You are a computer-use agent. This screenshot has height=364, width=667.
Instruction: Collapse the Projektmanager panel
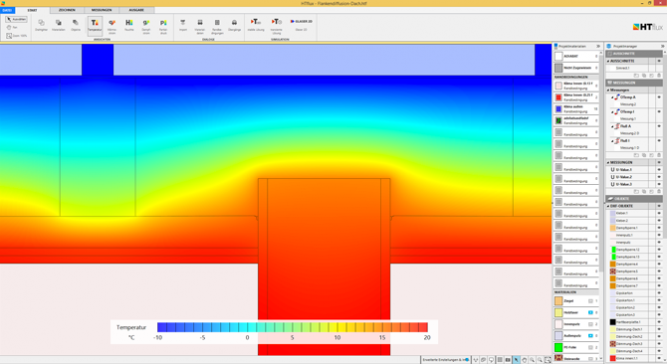click(662, 46)
